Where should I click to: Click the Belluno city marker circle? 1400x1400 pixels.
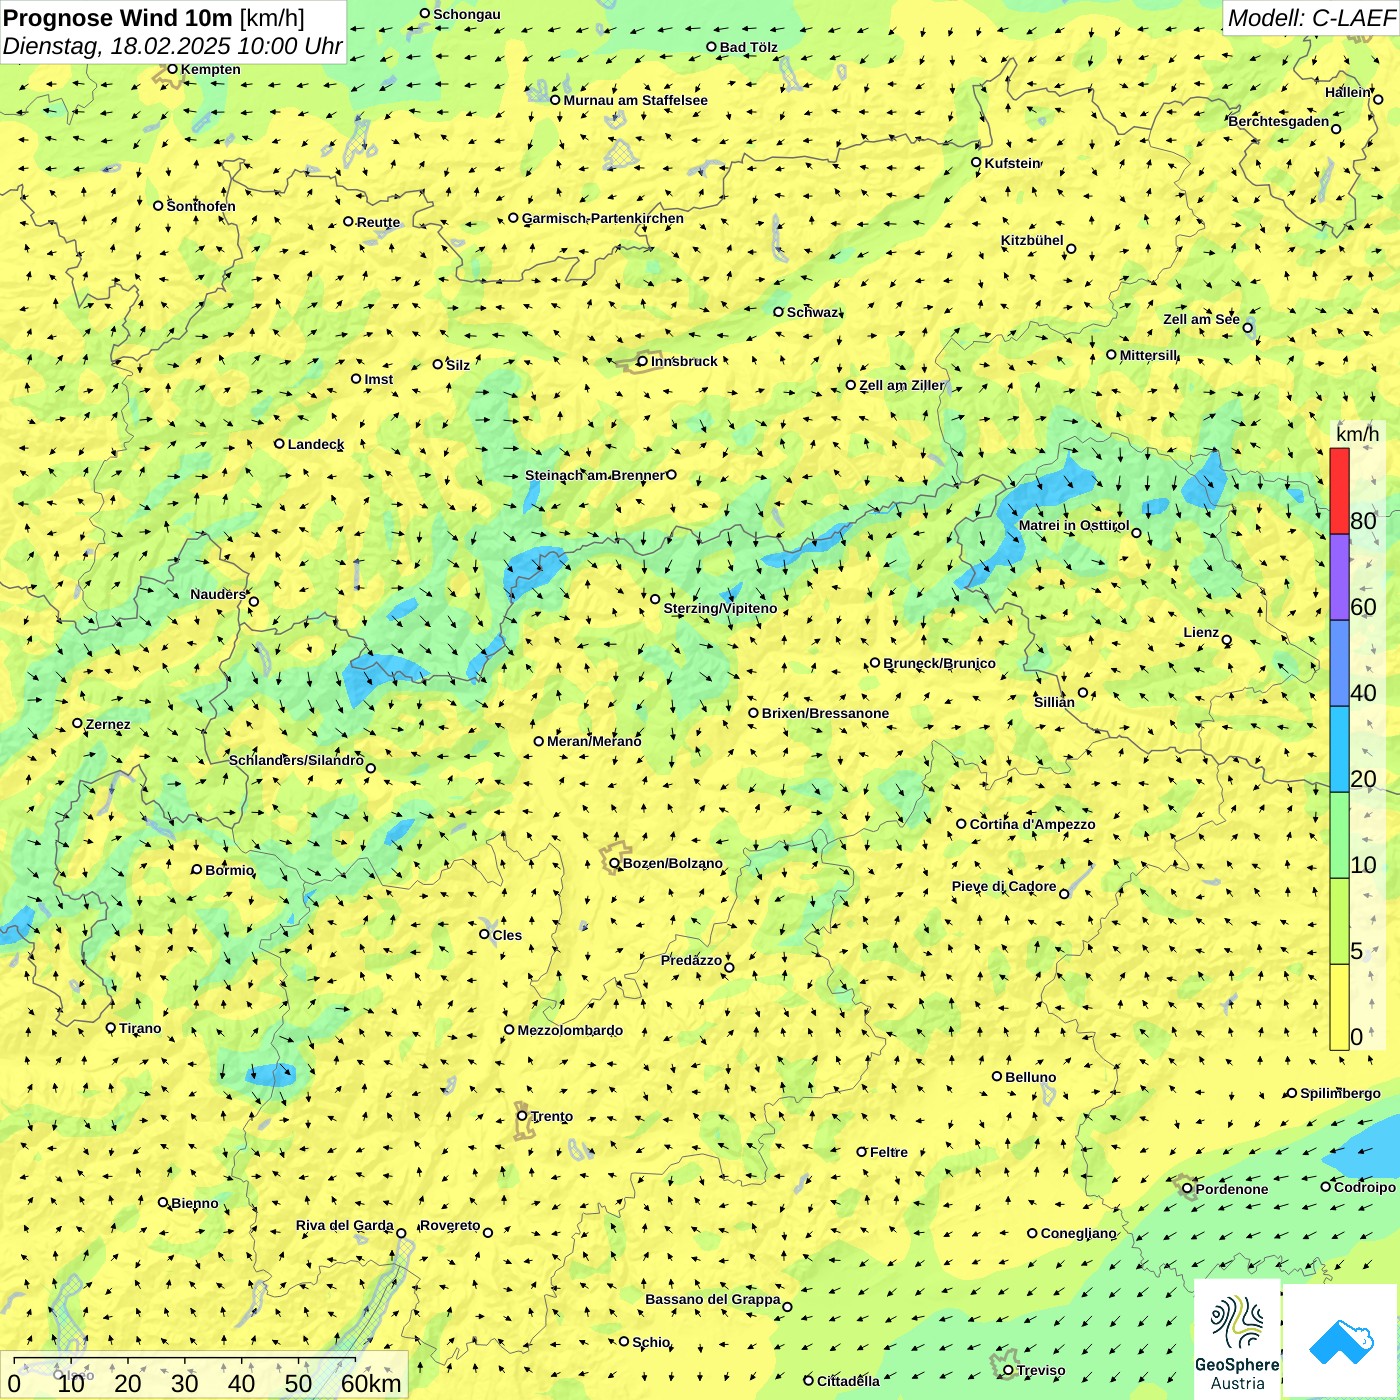pyautogui.click(x=997, y=1076)
